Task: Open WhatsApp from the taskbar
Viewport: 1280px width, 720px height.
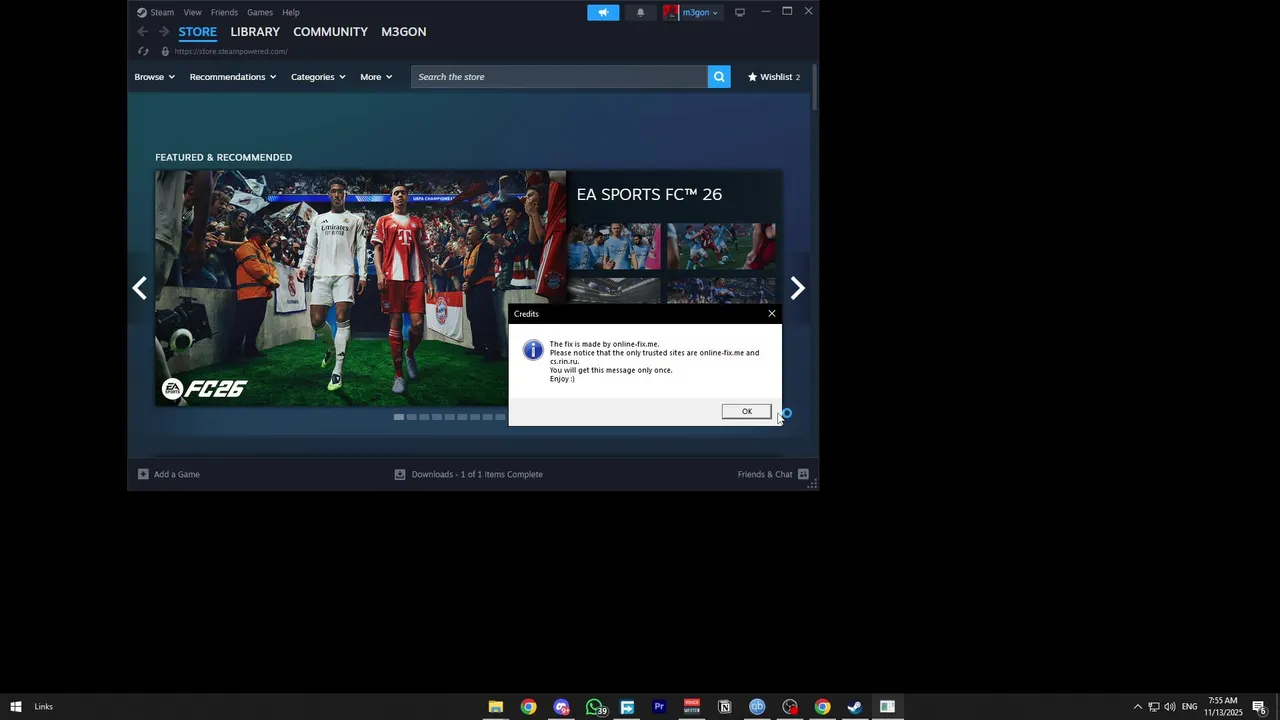Action: click(x=595, y=707)
